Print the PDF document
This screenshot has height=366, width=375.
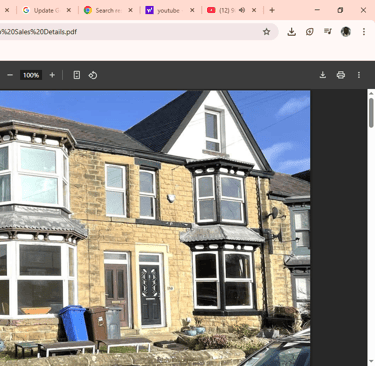click(341, 75)
